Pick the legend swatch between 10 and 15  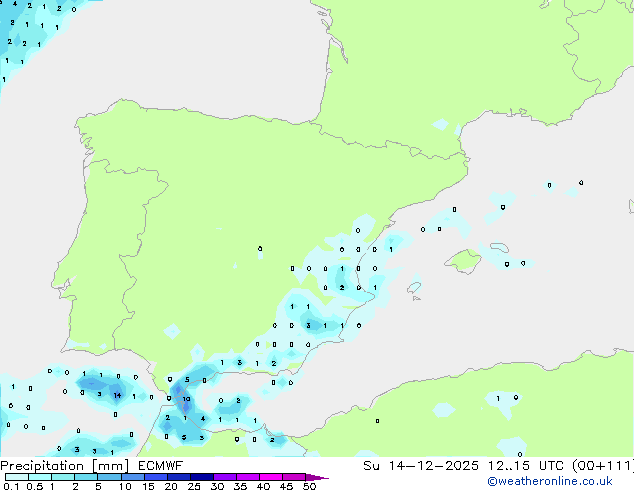[x=133, y=477]
